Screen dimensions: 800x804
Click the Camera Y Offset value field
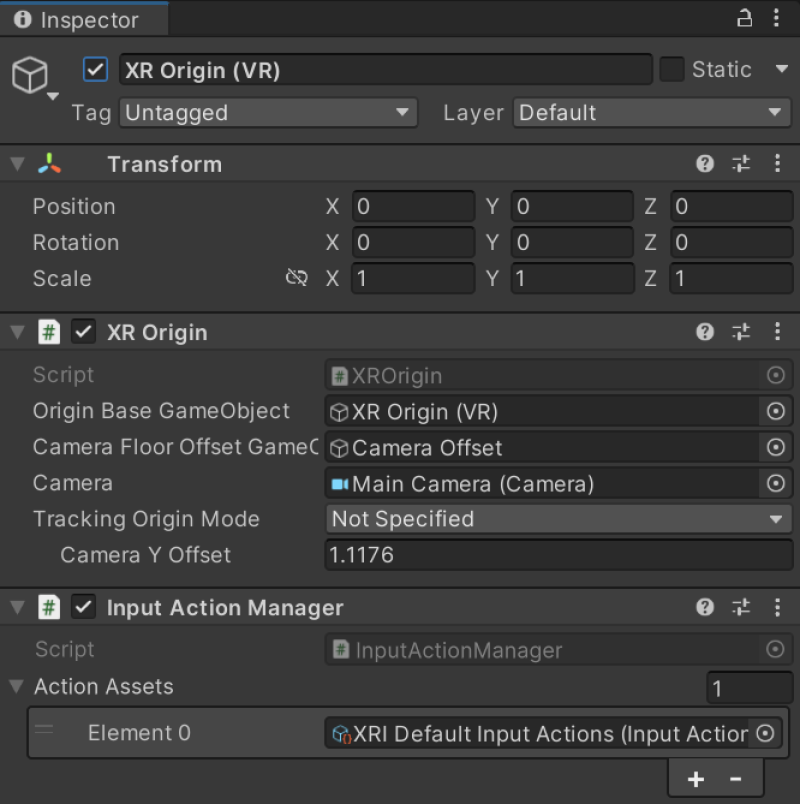click(x=559, y=555)
